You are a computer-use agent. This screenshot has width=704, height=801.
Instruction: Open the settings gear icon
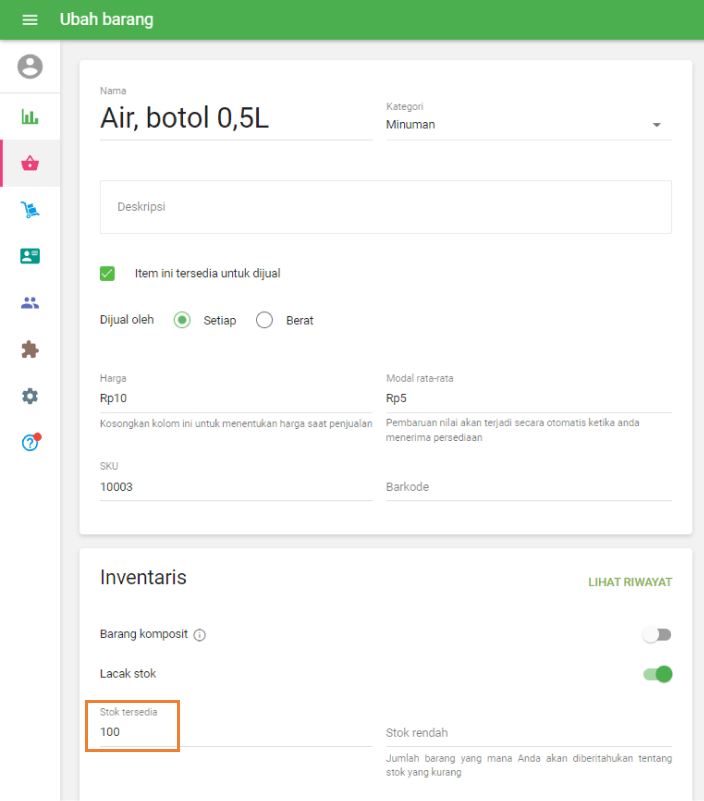pyautogui.click(x=30, y=396)
